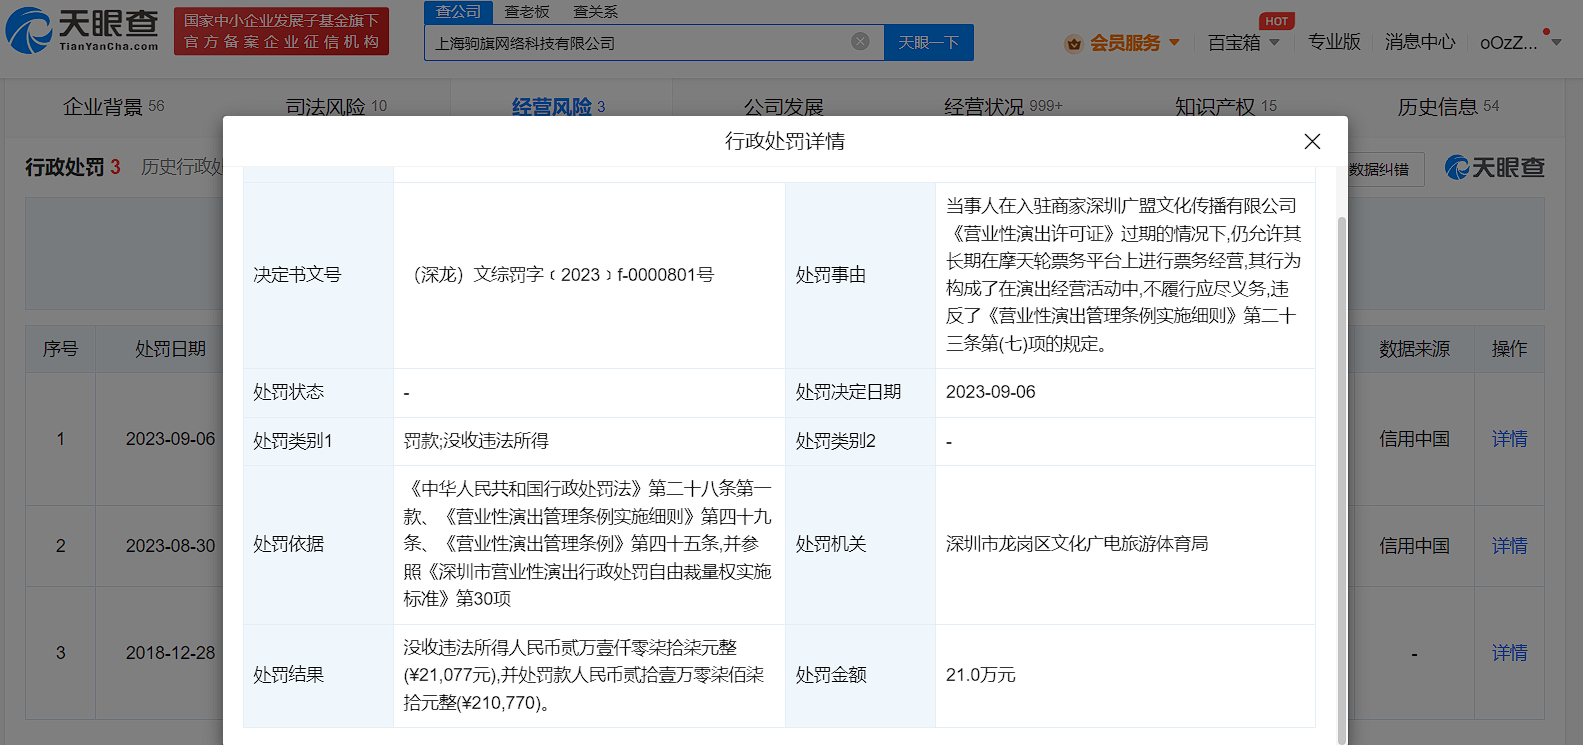
Task: Select 深圳市龙岗区文化广电旅游体育局 text
Action: 1077,544
